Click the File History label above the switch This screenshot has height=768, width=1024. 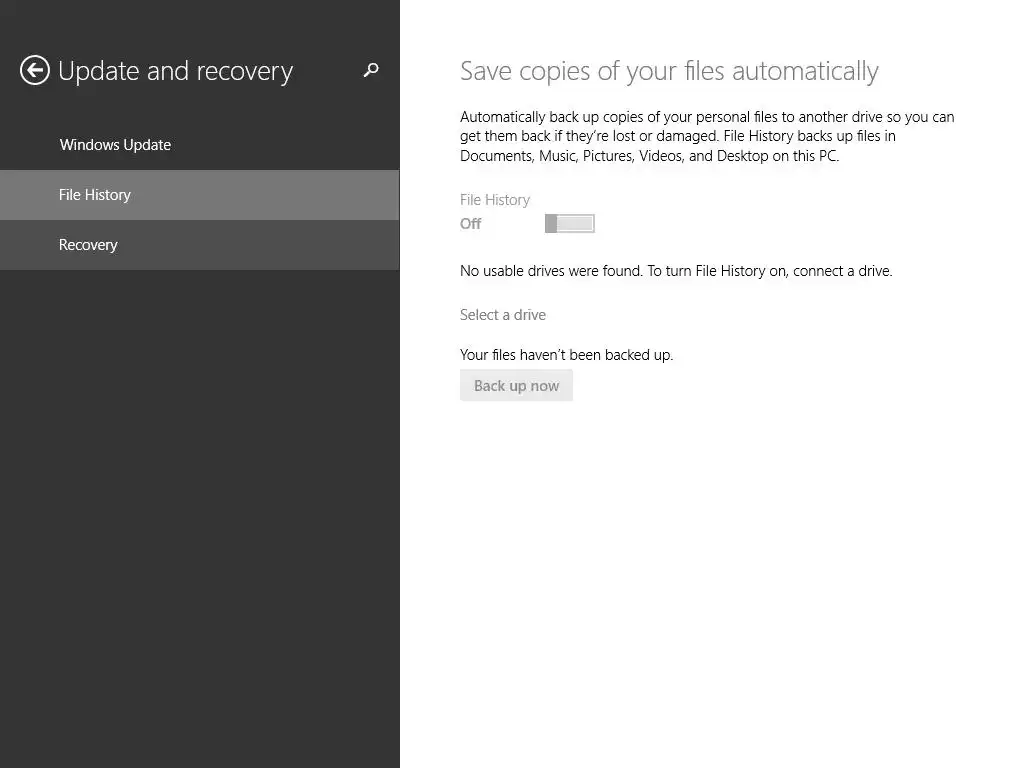(495, 200)
